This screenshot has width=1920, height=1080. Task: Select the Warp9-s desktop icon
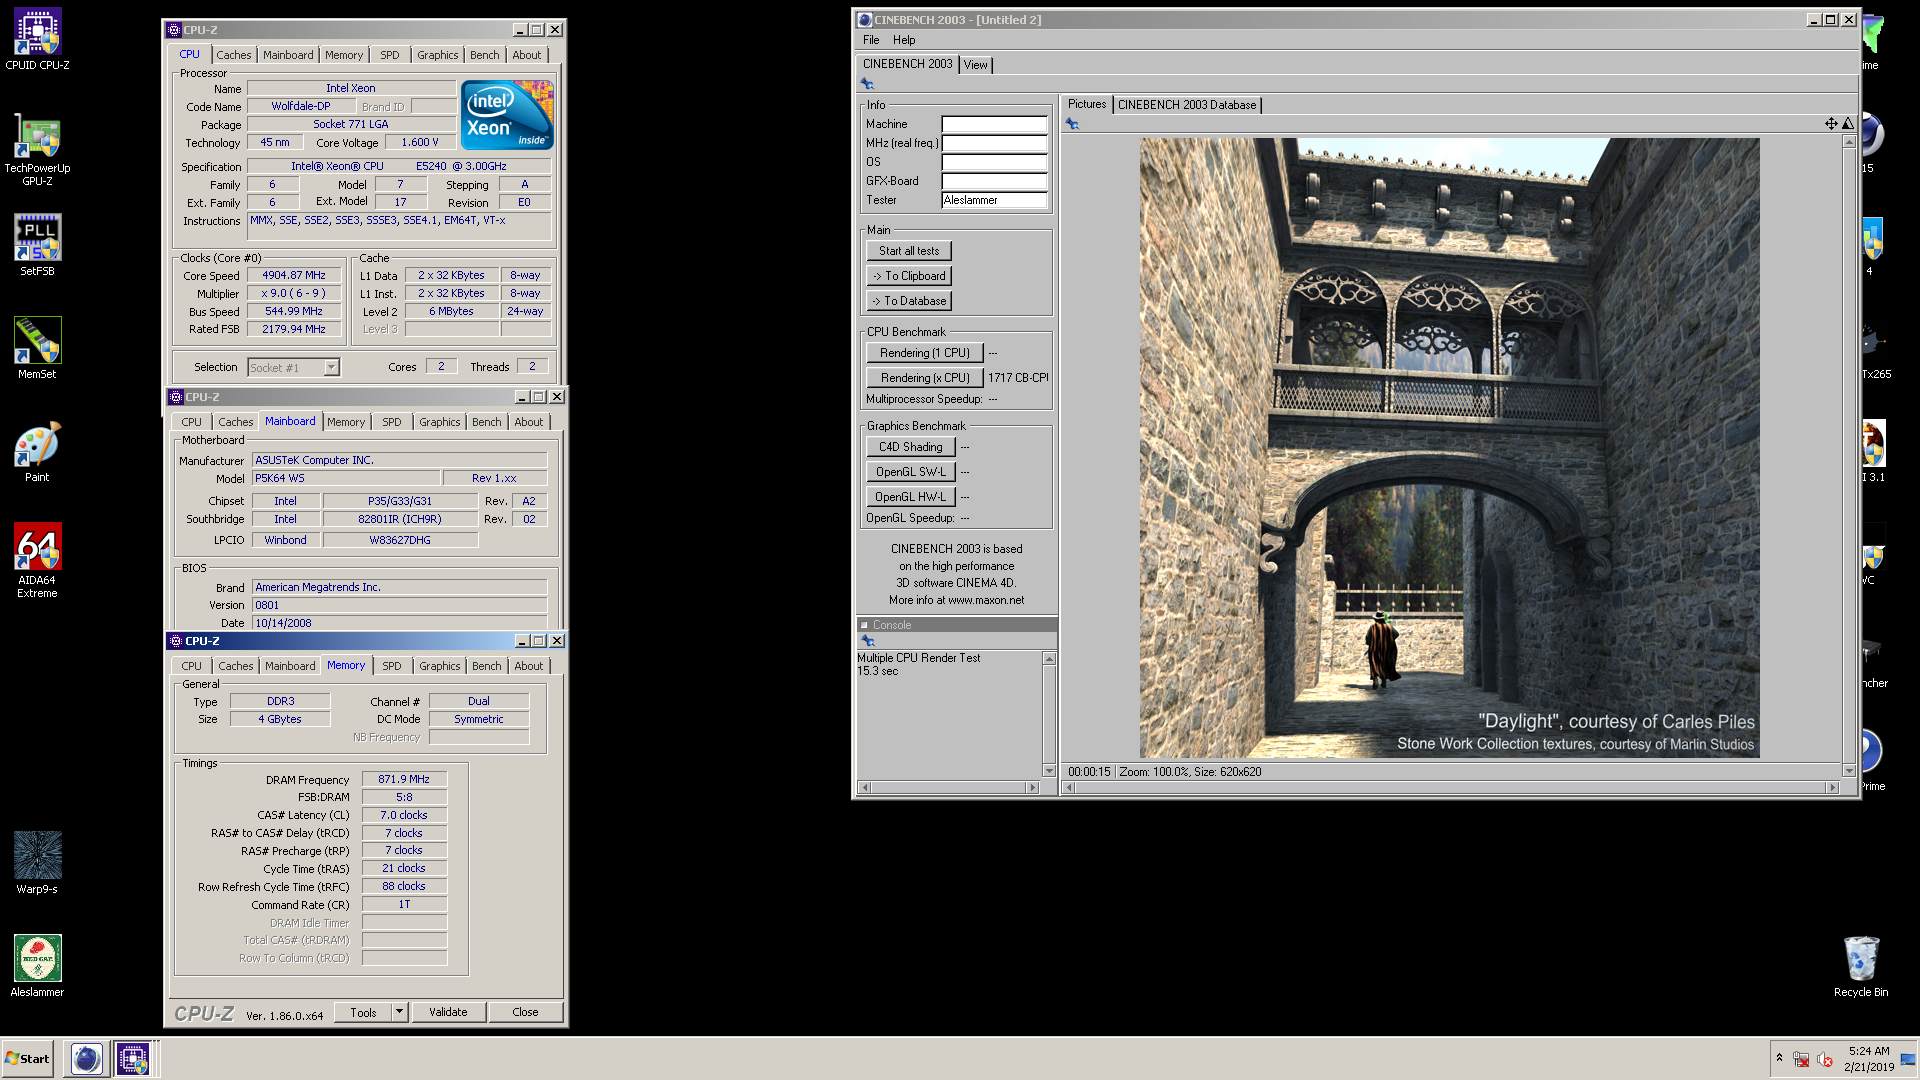pos(37,863)
